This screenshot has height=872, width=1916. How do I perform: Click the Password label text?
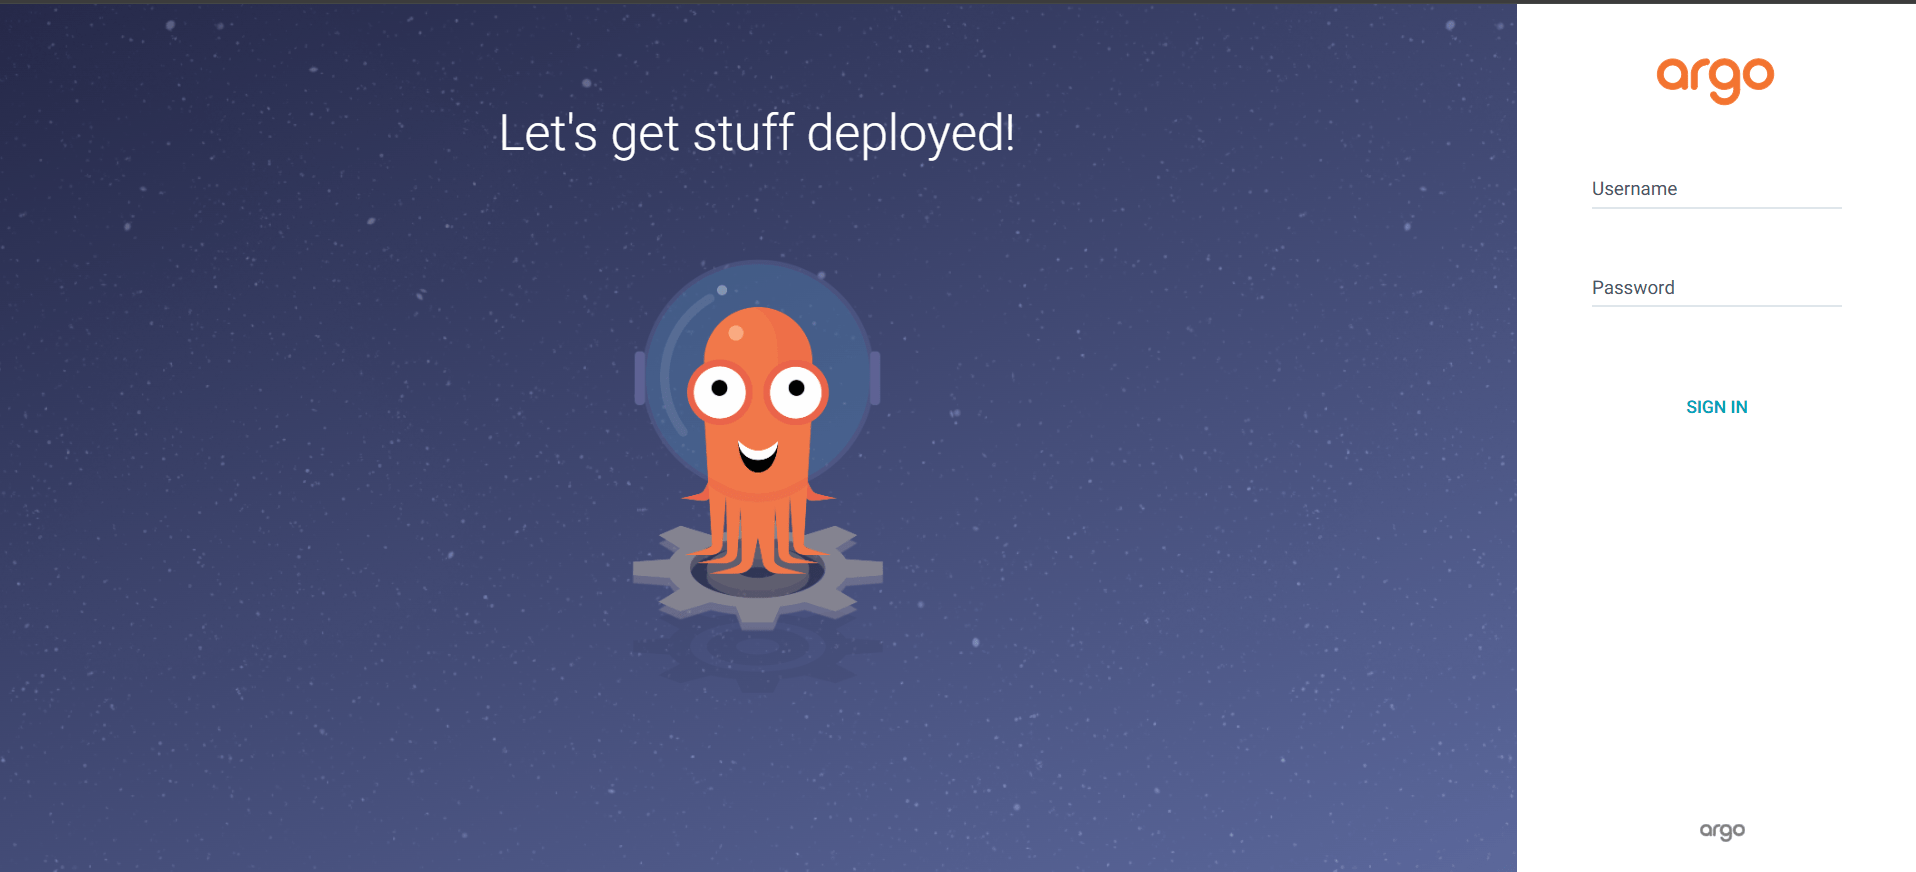click(x=1633, y=288)
